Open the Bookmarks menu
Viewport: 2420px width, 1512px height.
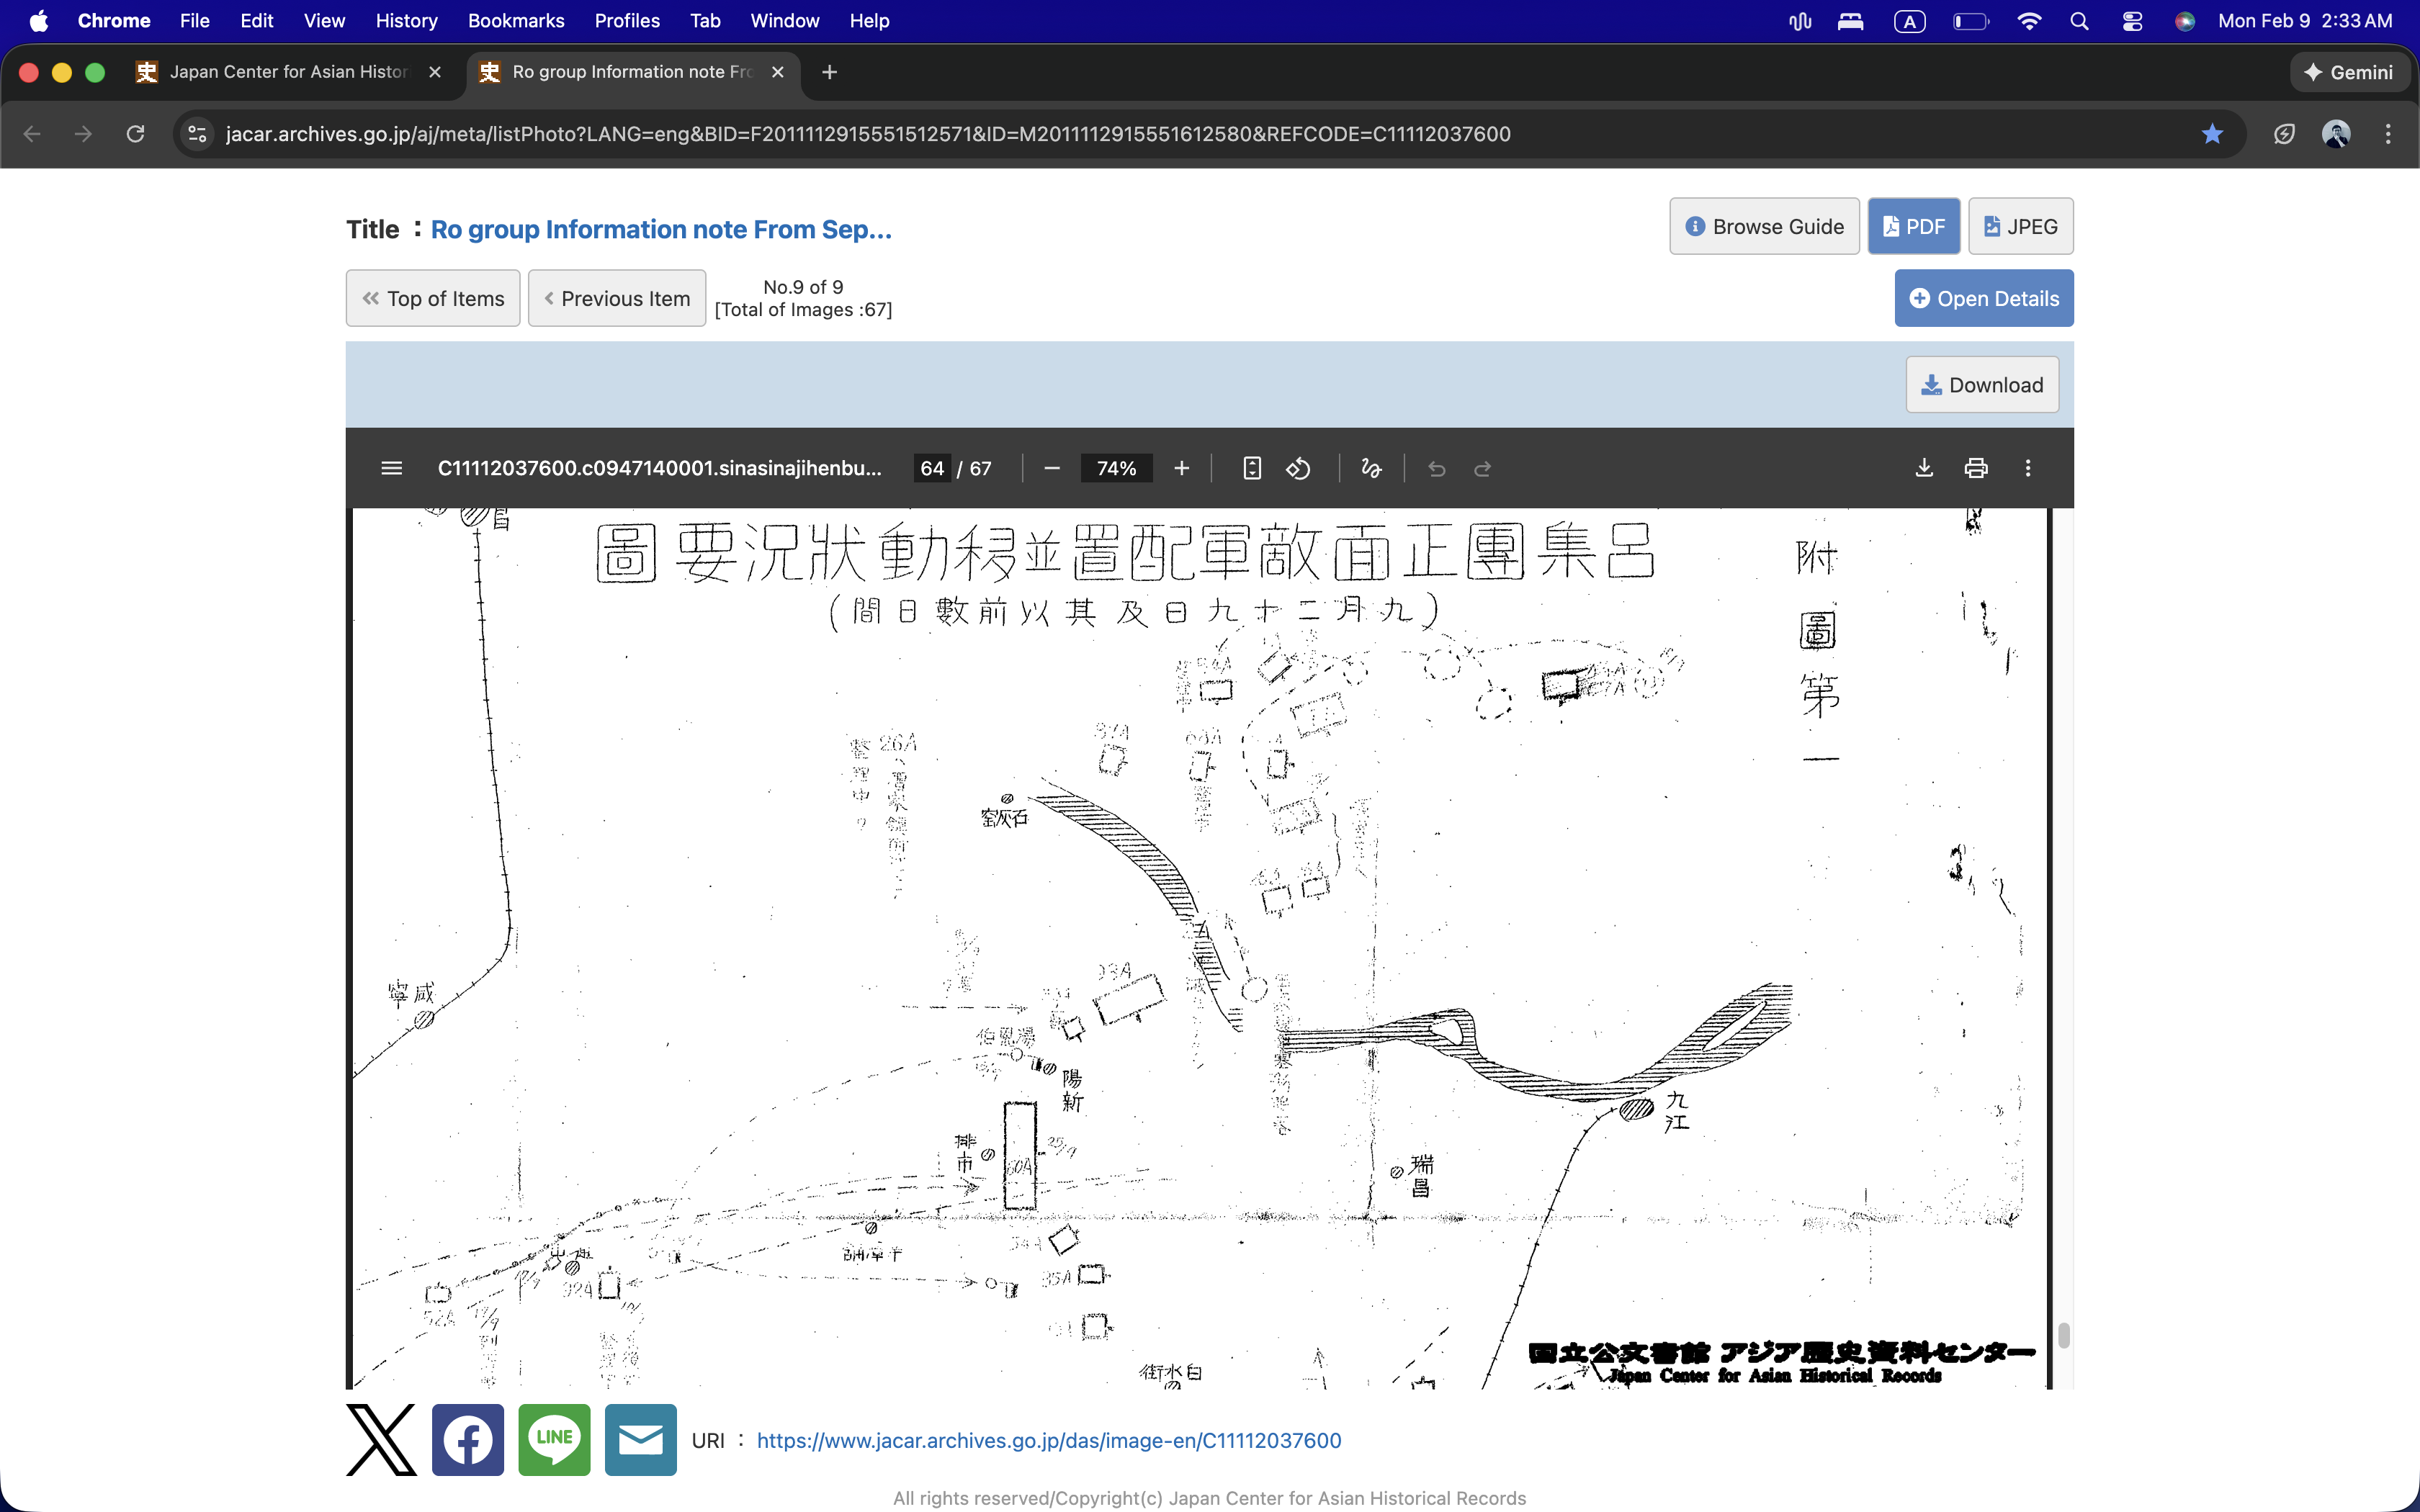tap(516, 21)
